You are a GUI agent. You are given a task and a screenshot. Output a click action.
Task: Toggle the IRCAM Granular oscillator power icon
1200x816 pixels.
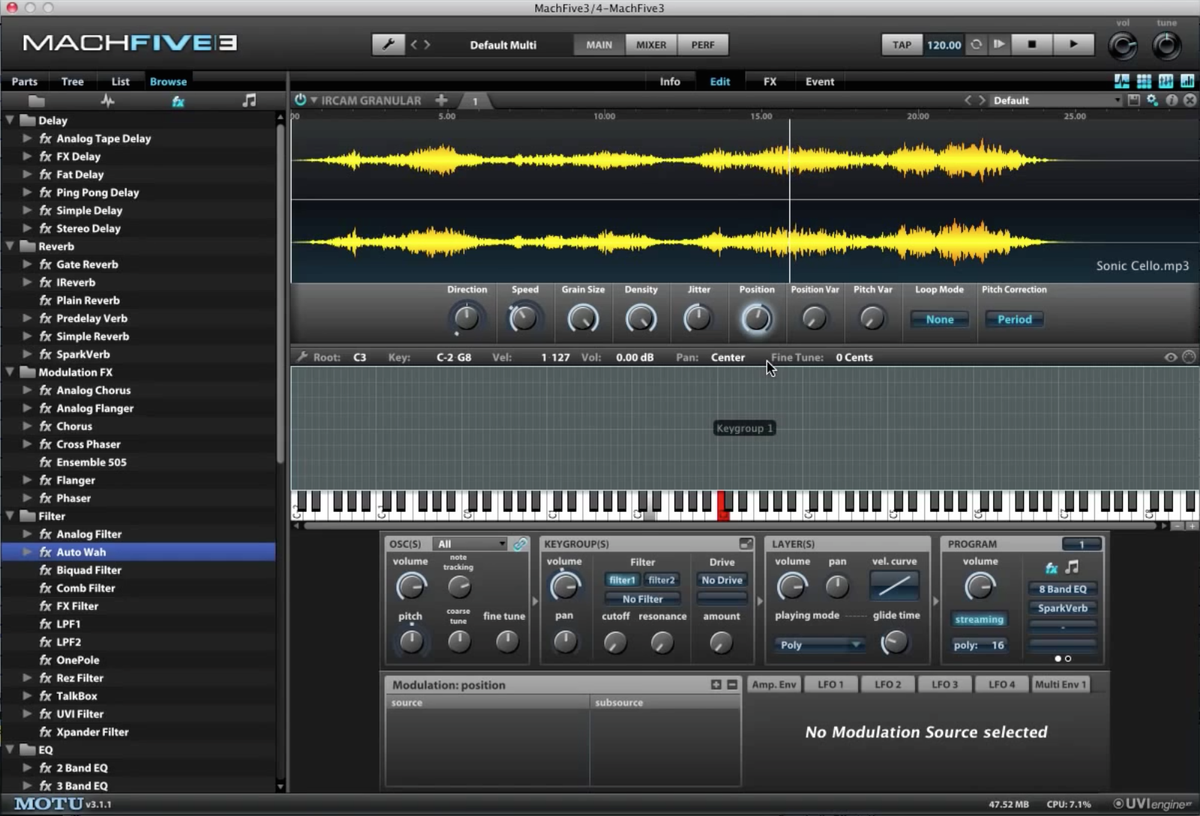tap(300, 100)
